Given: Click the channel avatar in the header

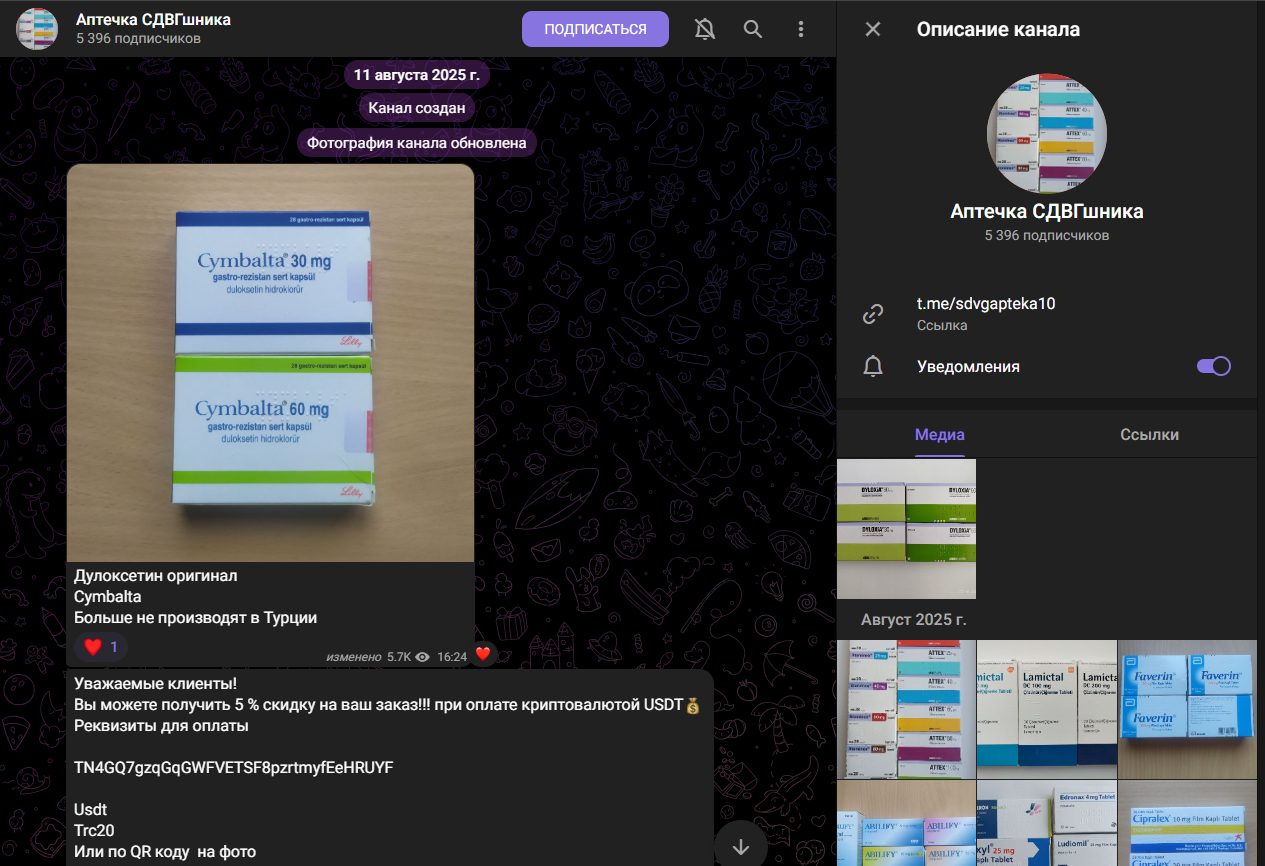Looking at the screenshot, I should [37, 29].
